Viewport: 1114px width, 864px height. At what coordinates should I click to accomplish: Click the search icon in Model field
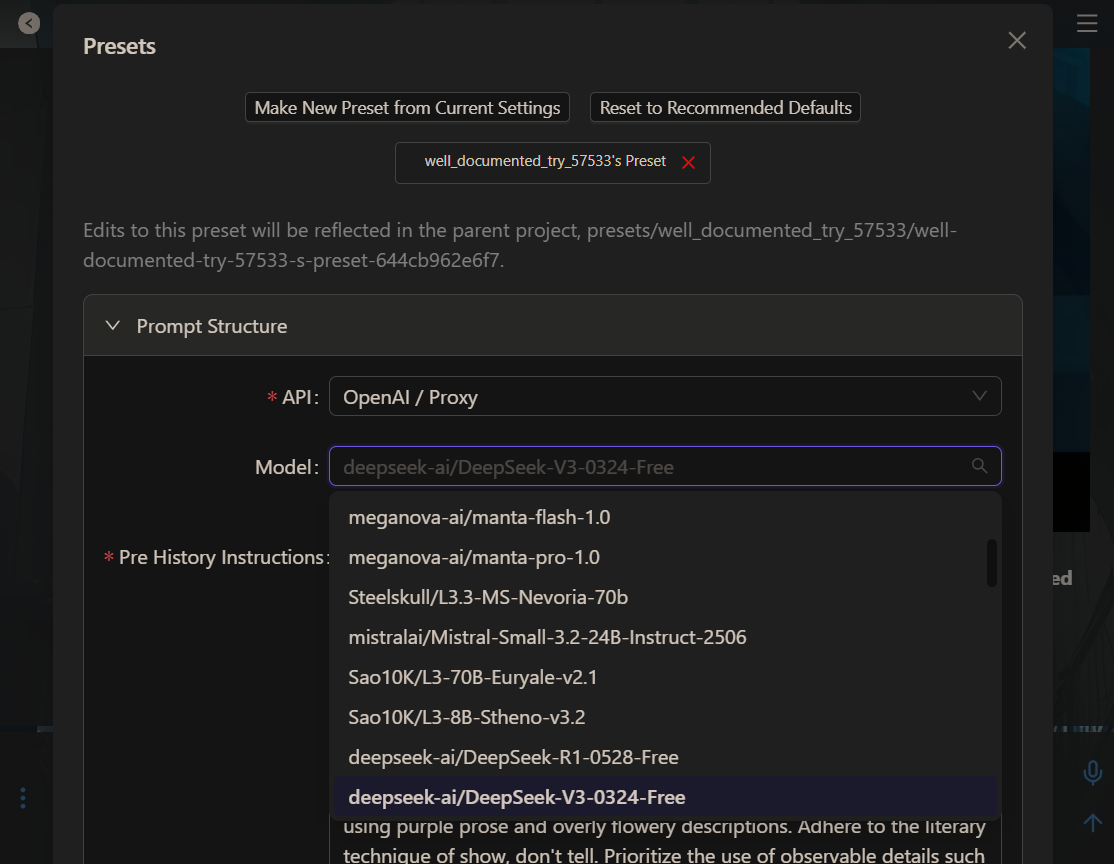(x=979, y=466)
